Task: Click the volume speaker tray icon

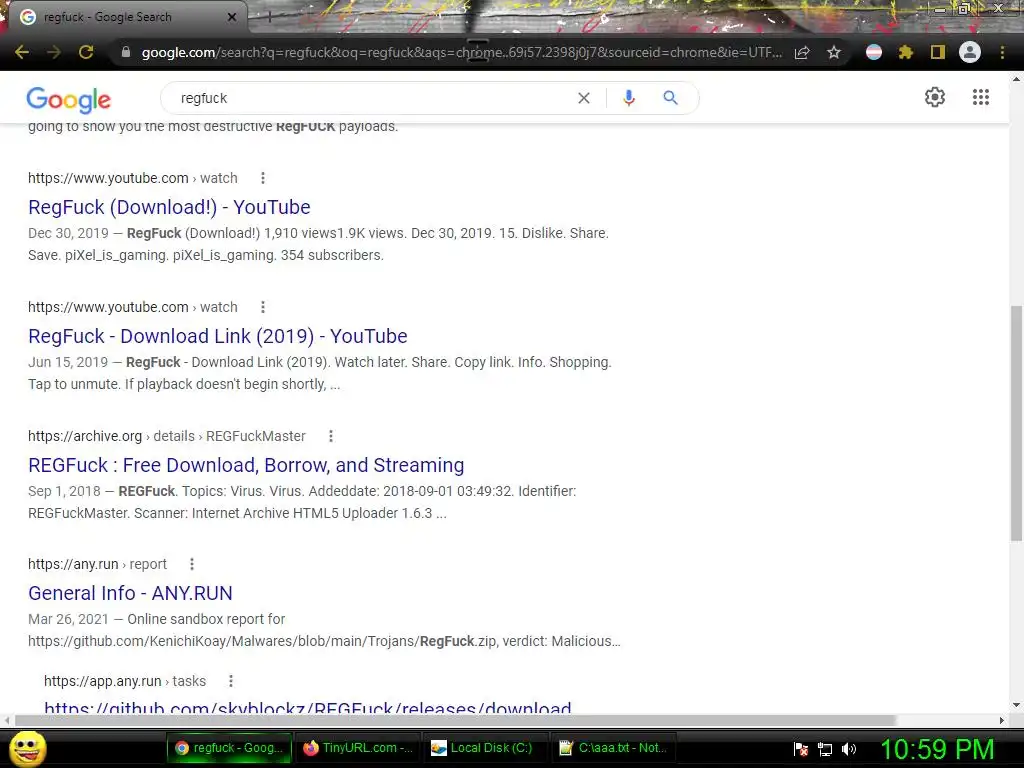Action: pyautogui.click(x=848, y=749)
